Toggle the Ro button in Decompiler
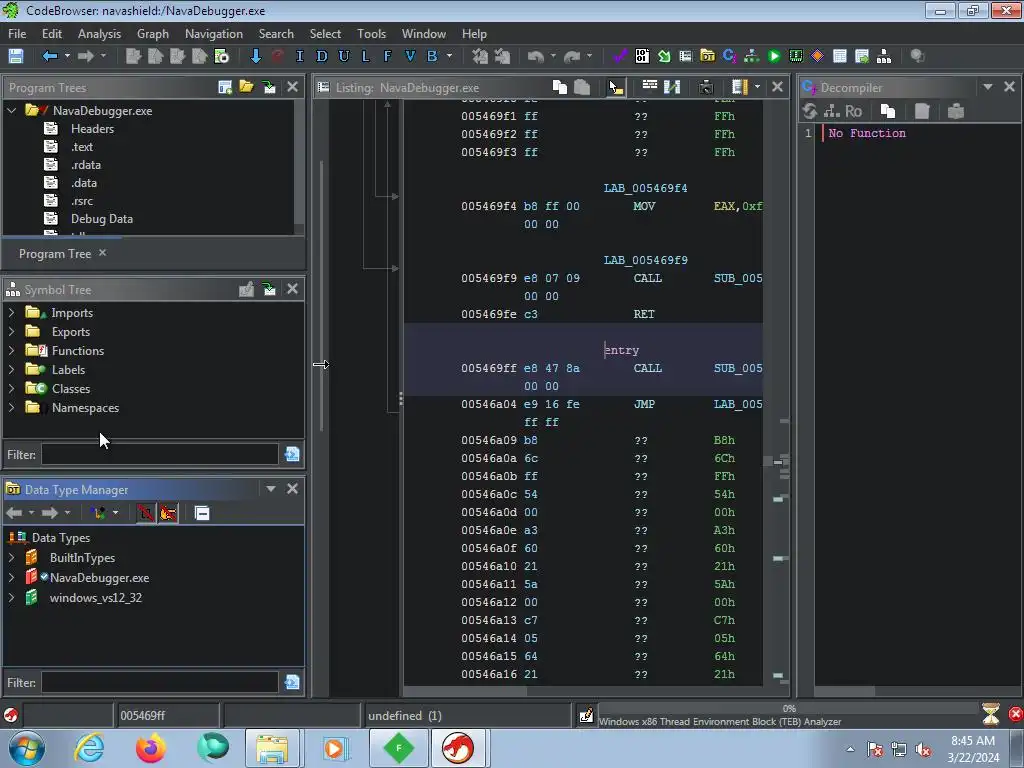The image size is (1024, 768). coord(854,111)
